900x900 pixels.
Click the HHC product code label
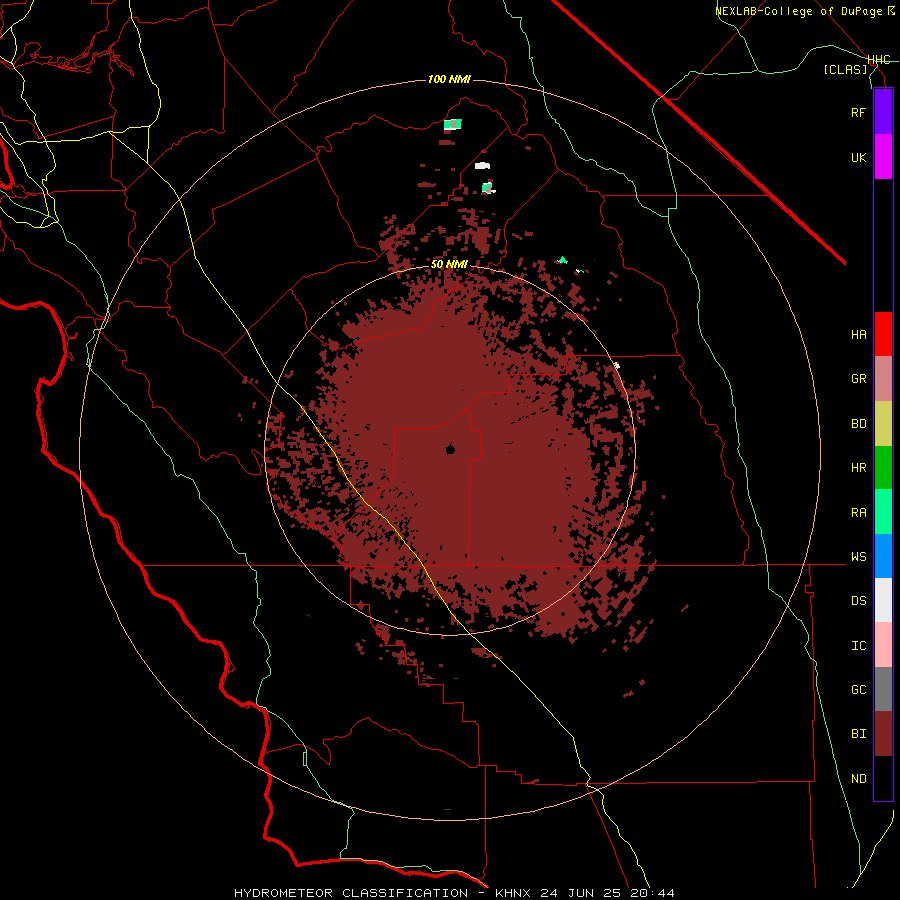click(x=878, y=60)
